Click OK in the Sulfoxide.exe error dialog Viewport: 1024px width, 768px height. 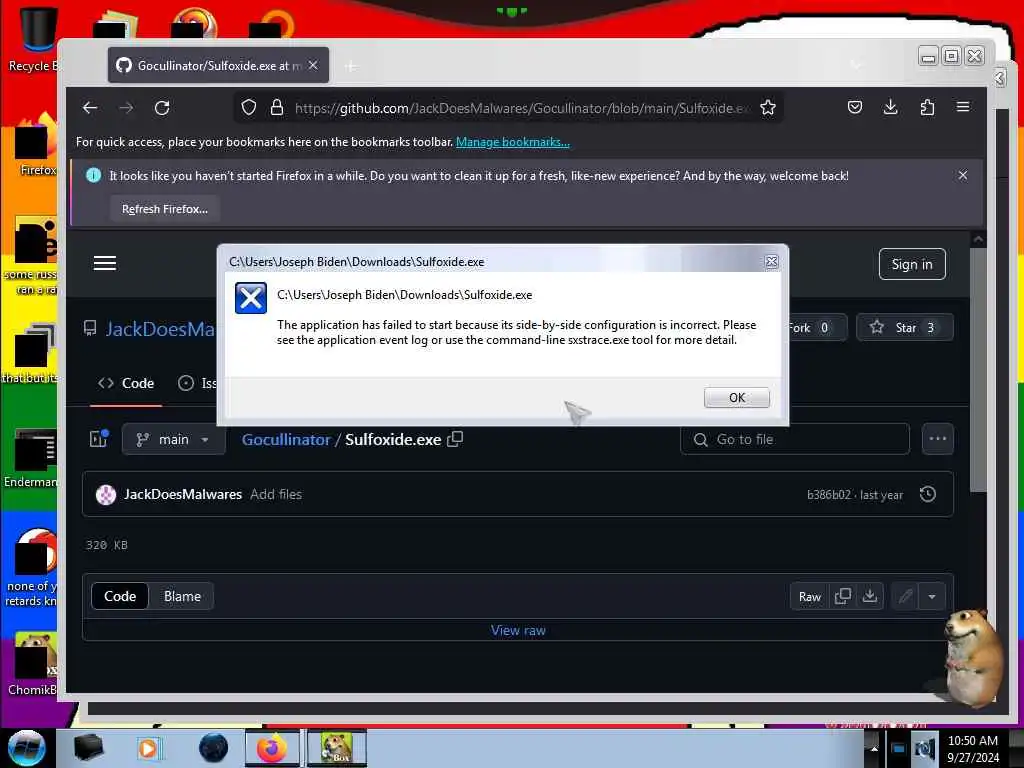[736, 397]
